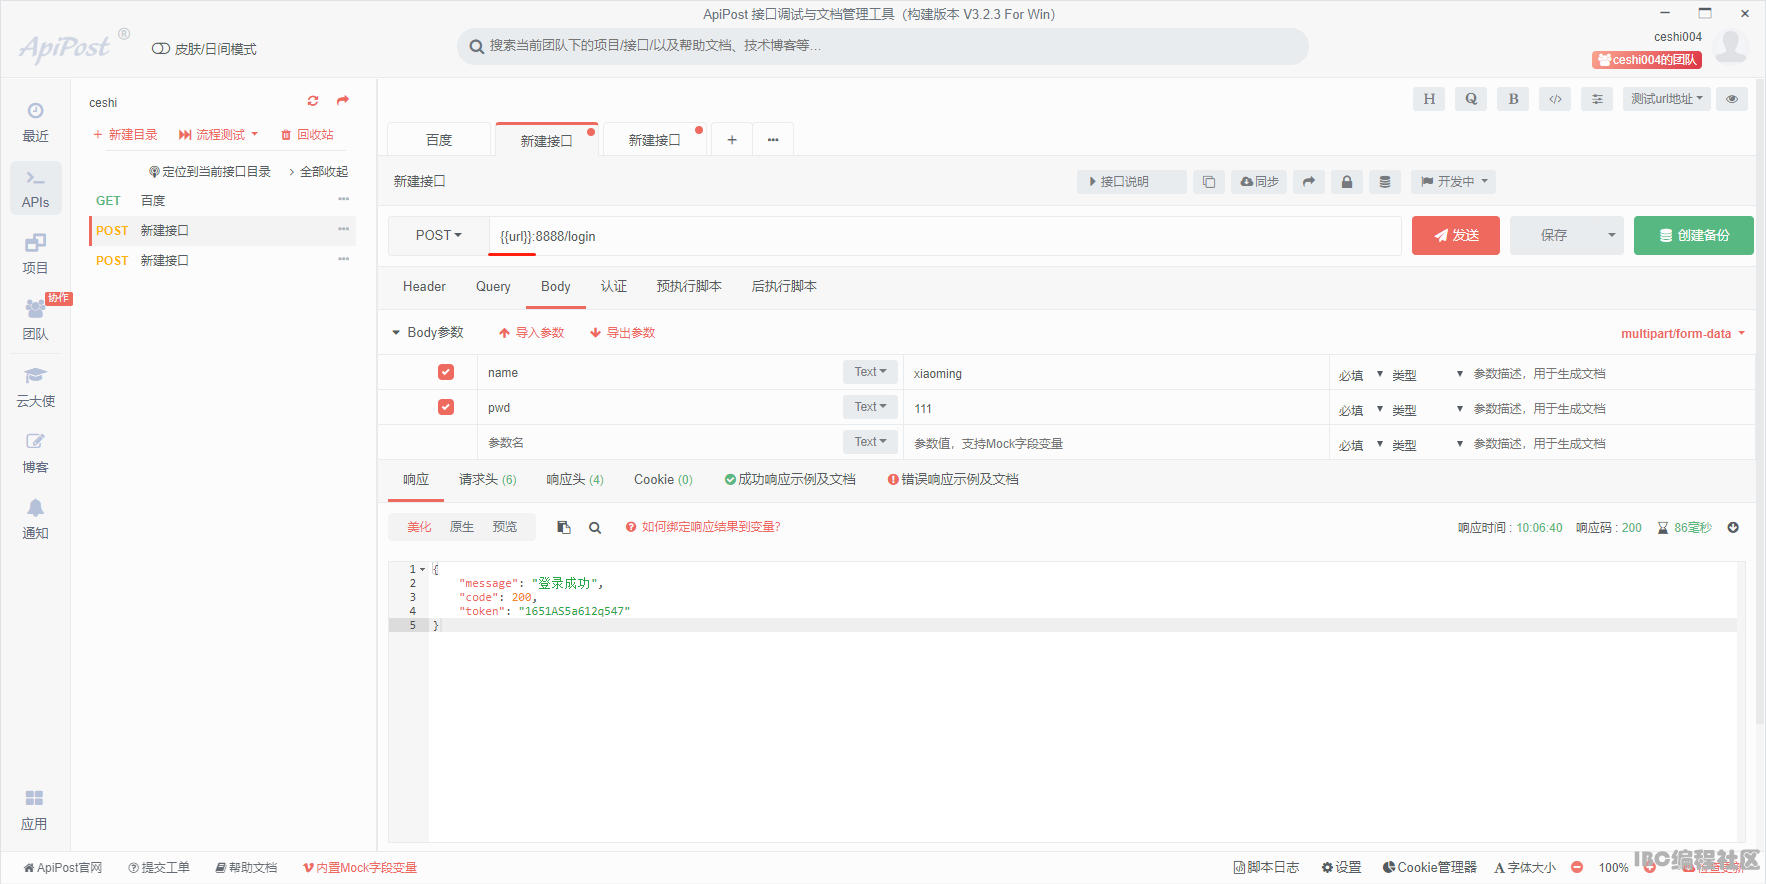
Task: Open the 请求头 (6) response tab
Action: pyautogui.click(x=487, y=480)
